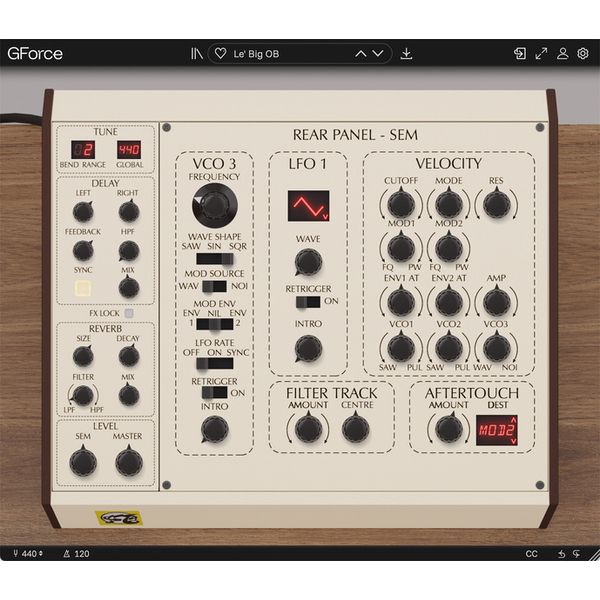
Task: Click the Velocity RES knob
Action: click(496, 204)
